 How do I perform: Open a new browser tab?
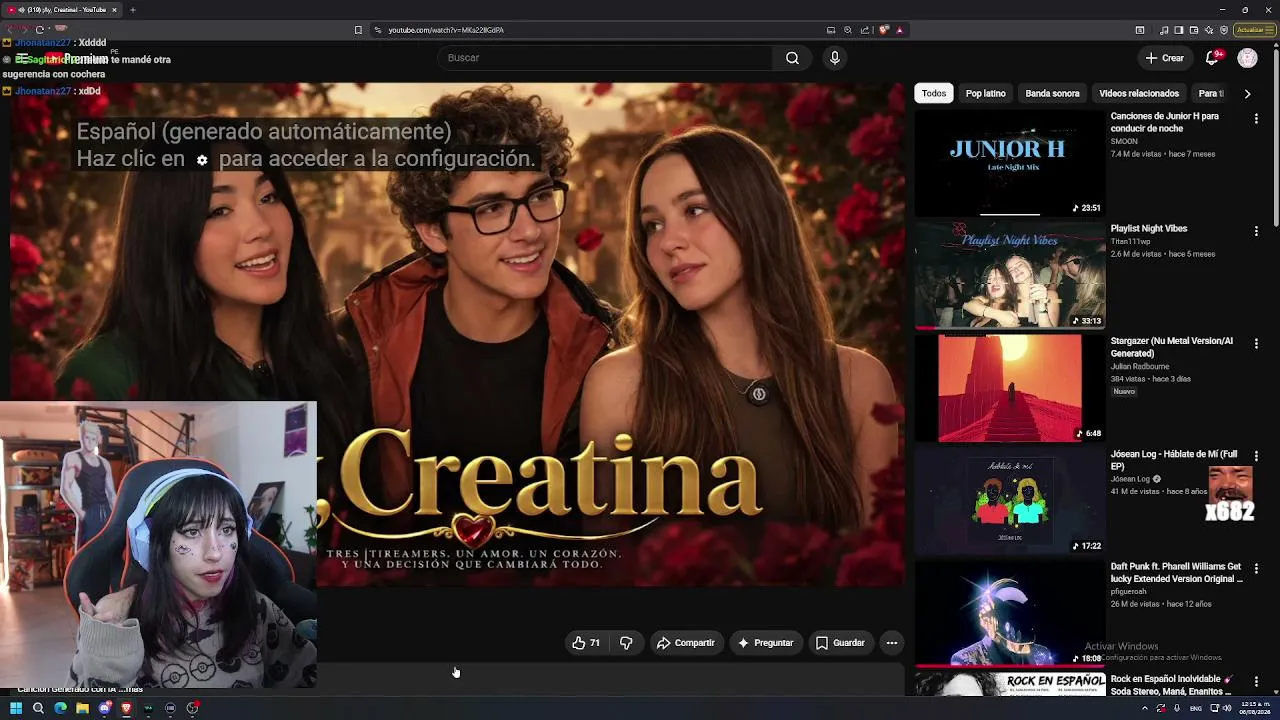132,10
